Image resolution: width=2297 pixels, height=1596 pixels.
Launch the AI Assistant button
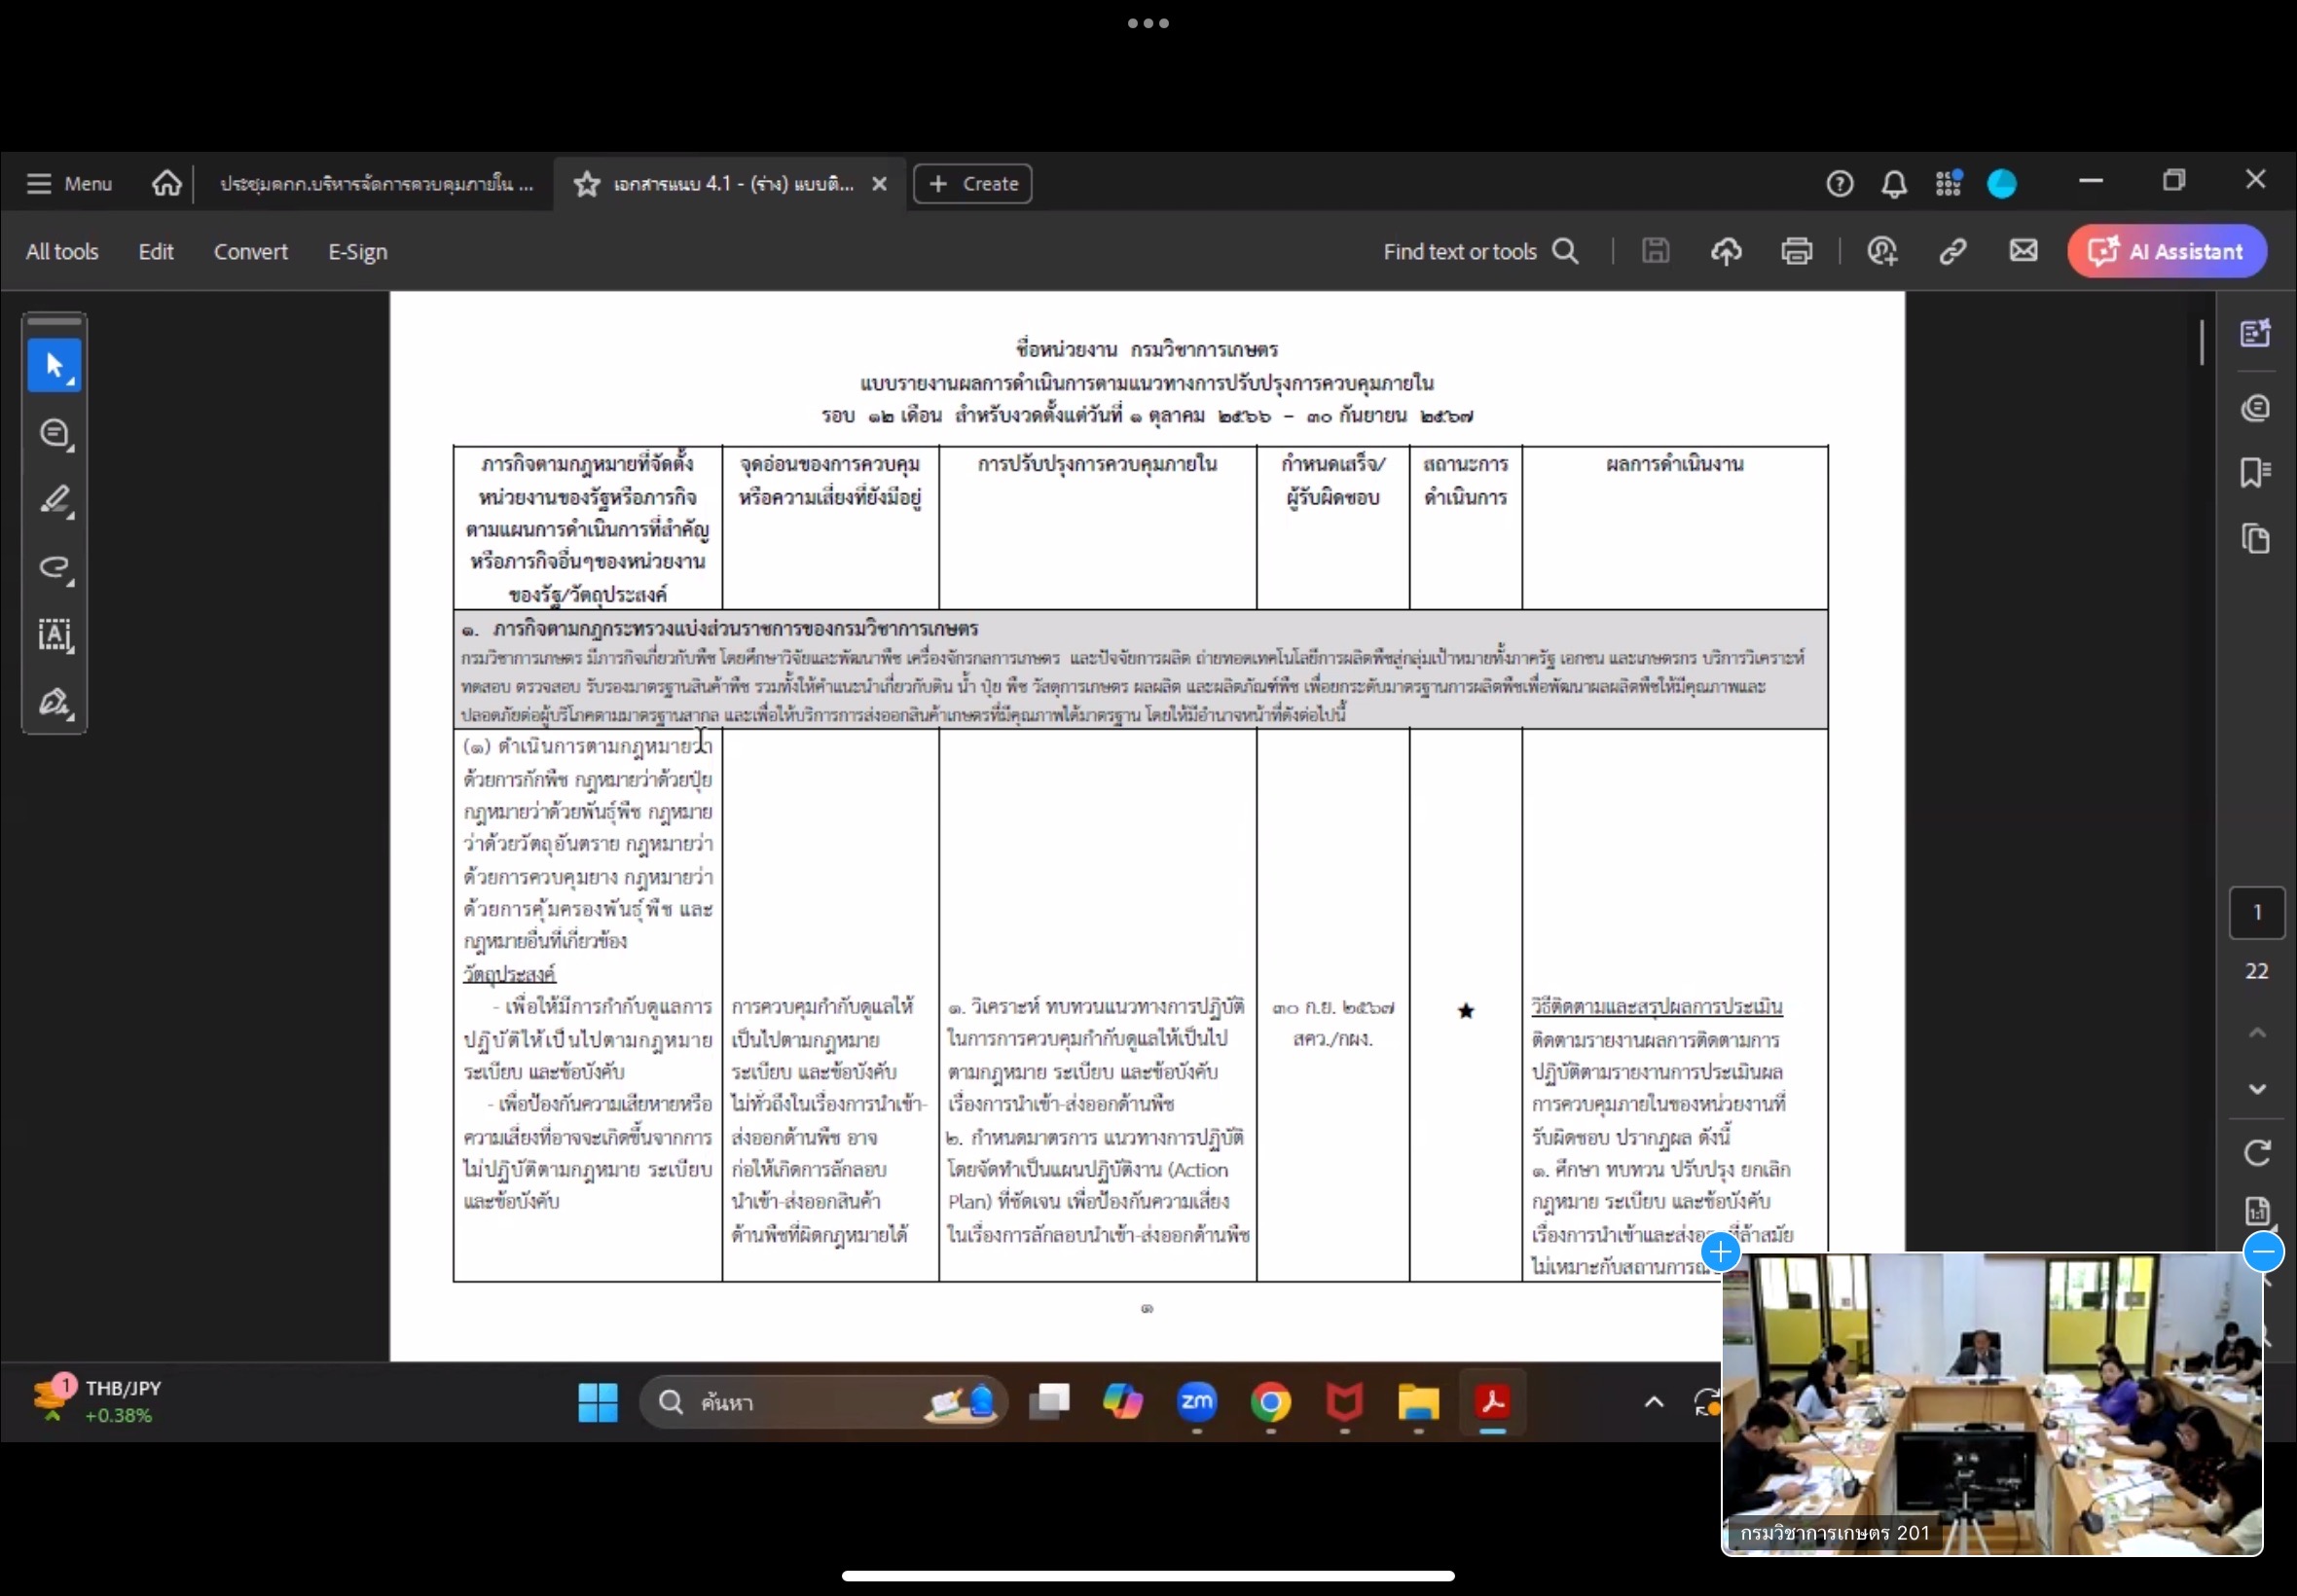pyautogui.click(x=2167, y=251)
